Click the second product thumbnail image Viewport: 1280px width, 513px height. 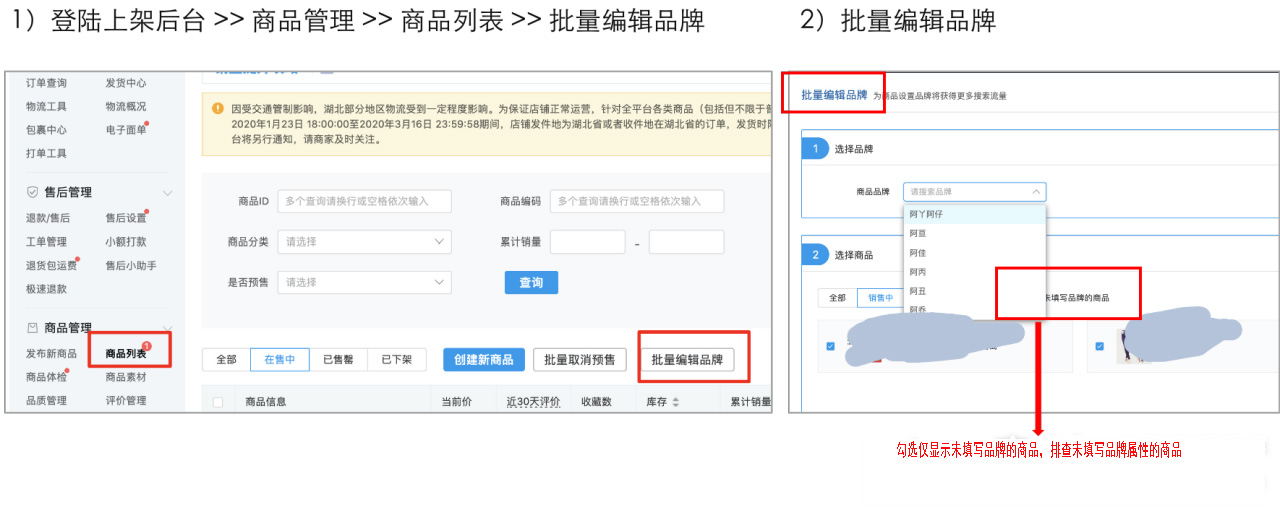[1128, 348]
